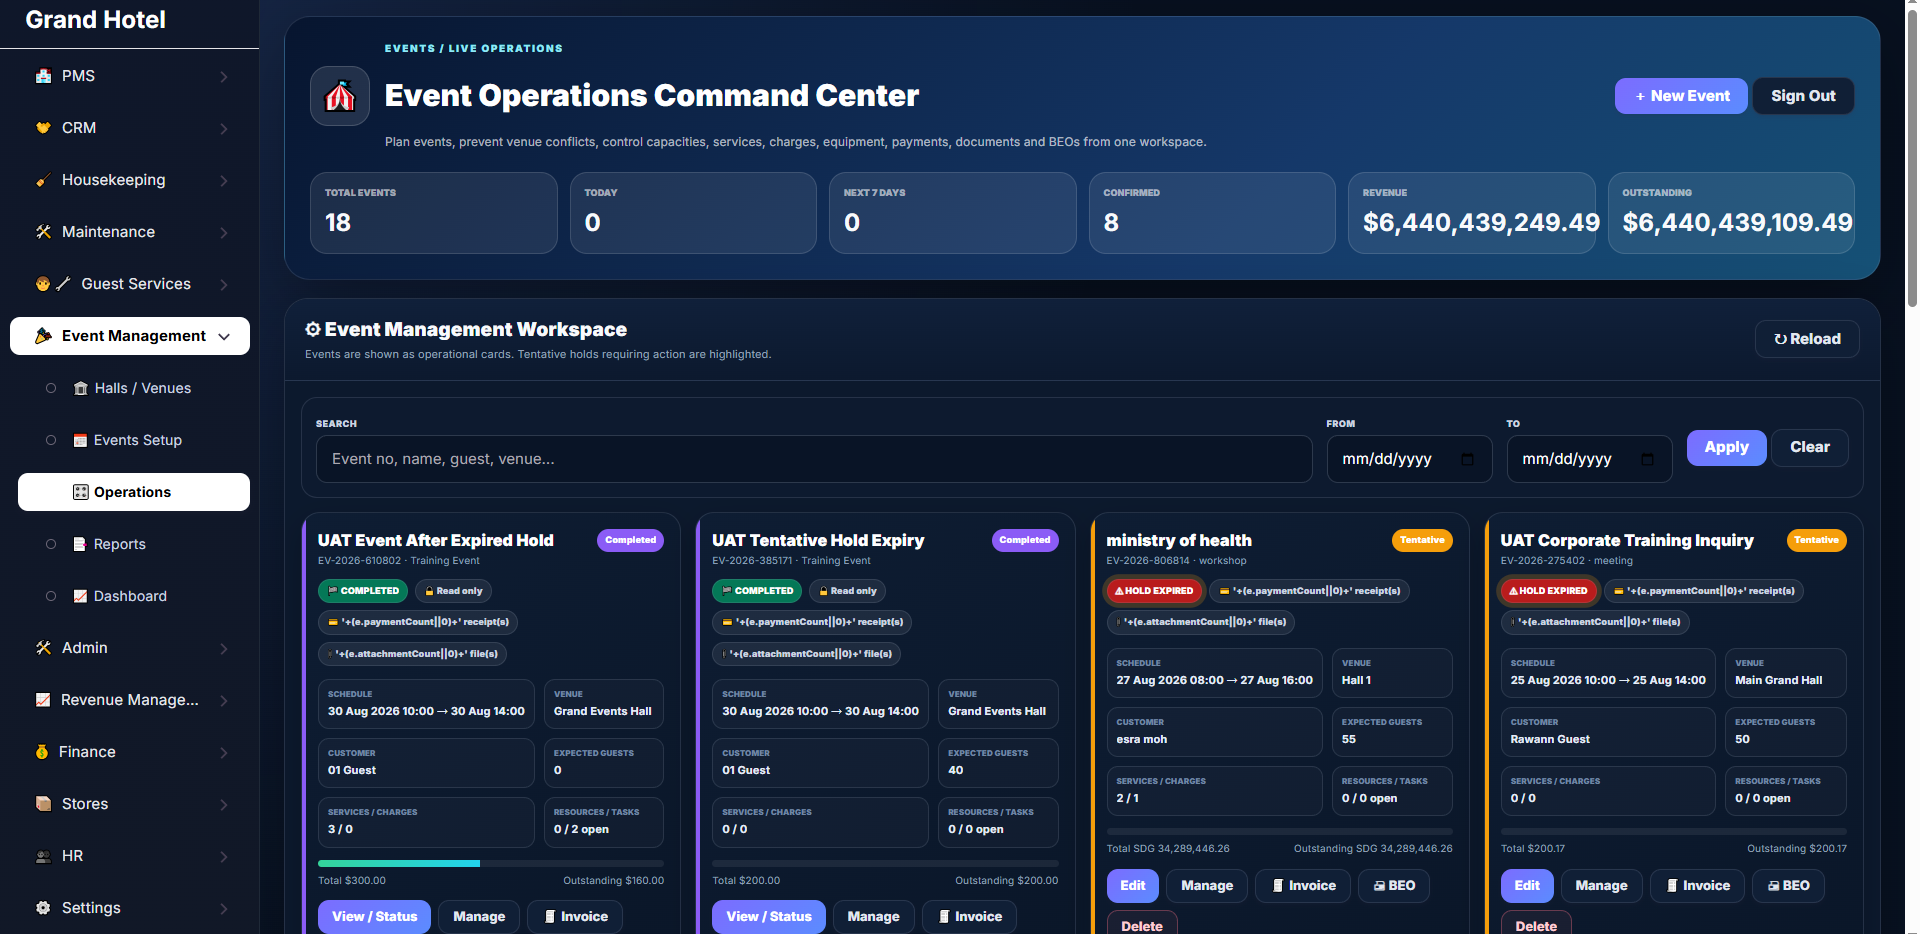Viewport: 1920px width, 934px height.
Task: Expand the Settings menu chevron
Action: coord(224,909)
